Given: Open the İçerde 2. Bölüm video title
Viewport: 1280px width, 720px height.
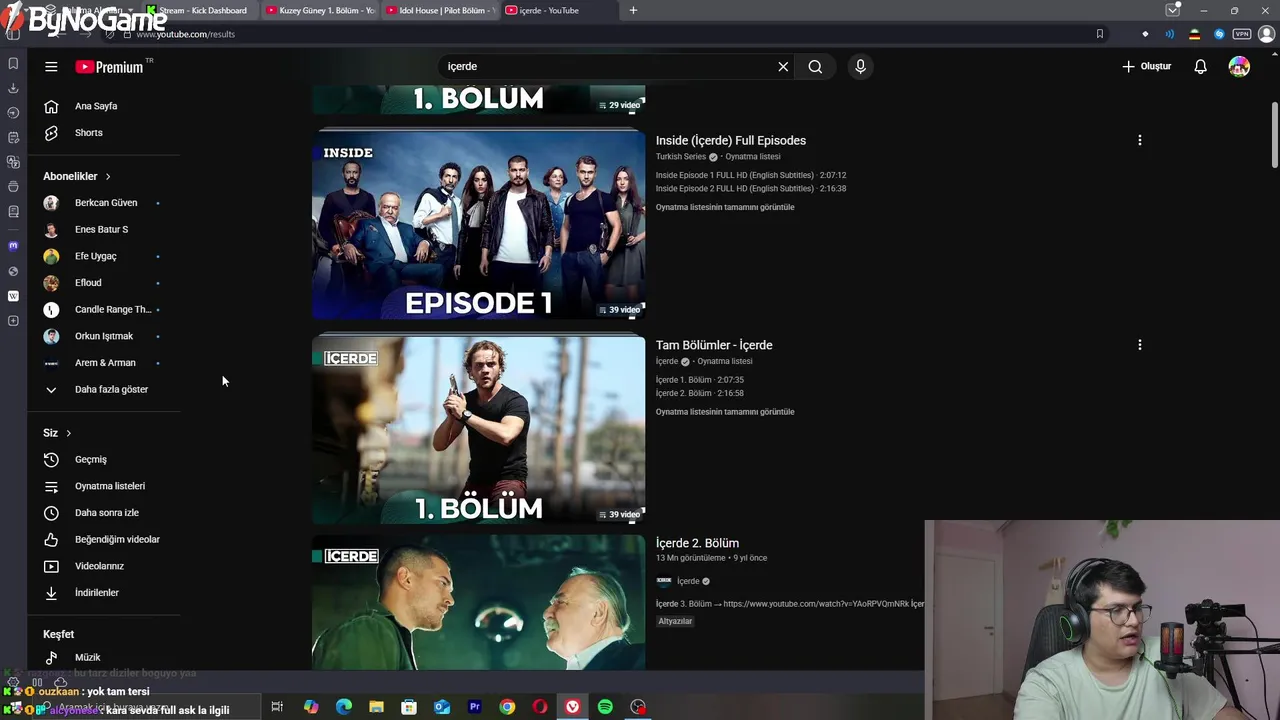Looking at the screenshot, I should tap(697, 543).
